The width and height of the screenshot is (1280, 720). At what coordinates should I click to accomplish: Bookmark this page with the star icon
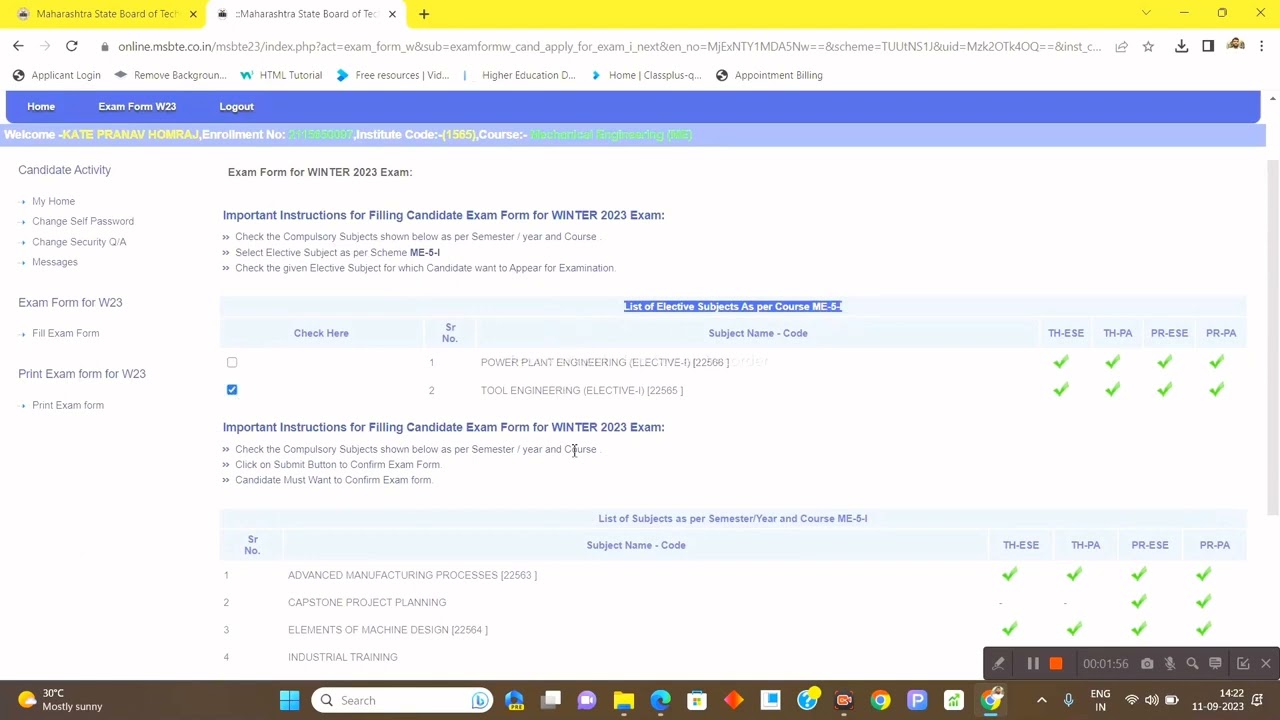1148,46
